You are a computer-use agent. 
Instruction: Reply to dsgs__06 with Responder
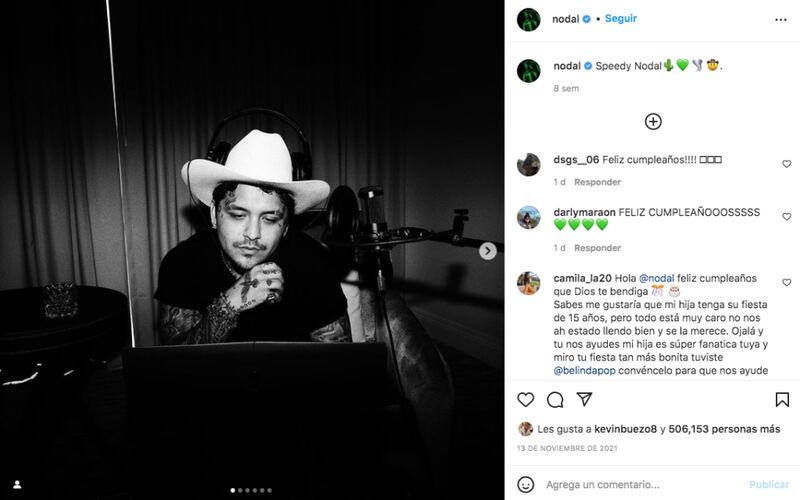point(597,182)
